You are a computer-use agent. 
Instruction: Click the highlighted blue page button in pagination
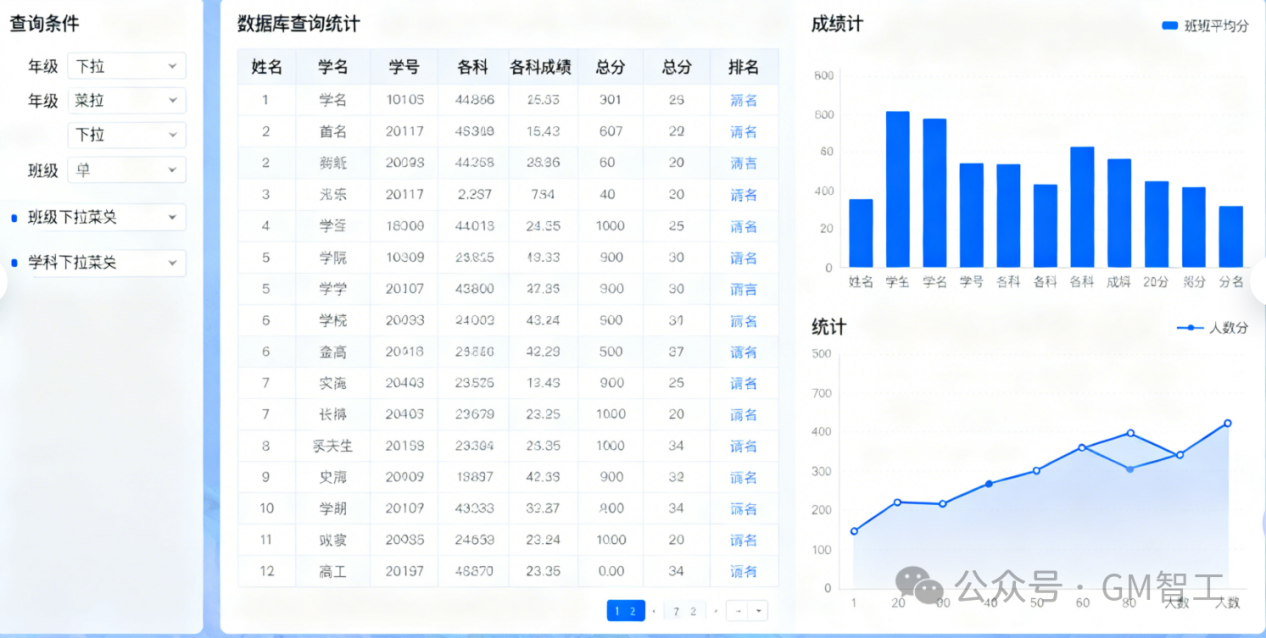click(x=625, y=611)
